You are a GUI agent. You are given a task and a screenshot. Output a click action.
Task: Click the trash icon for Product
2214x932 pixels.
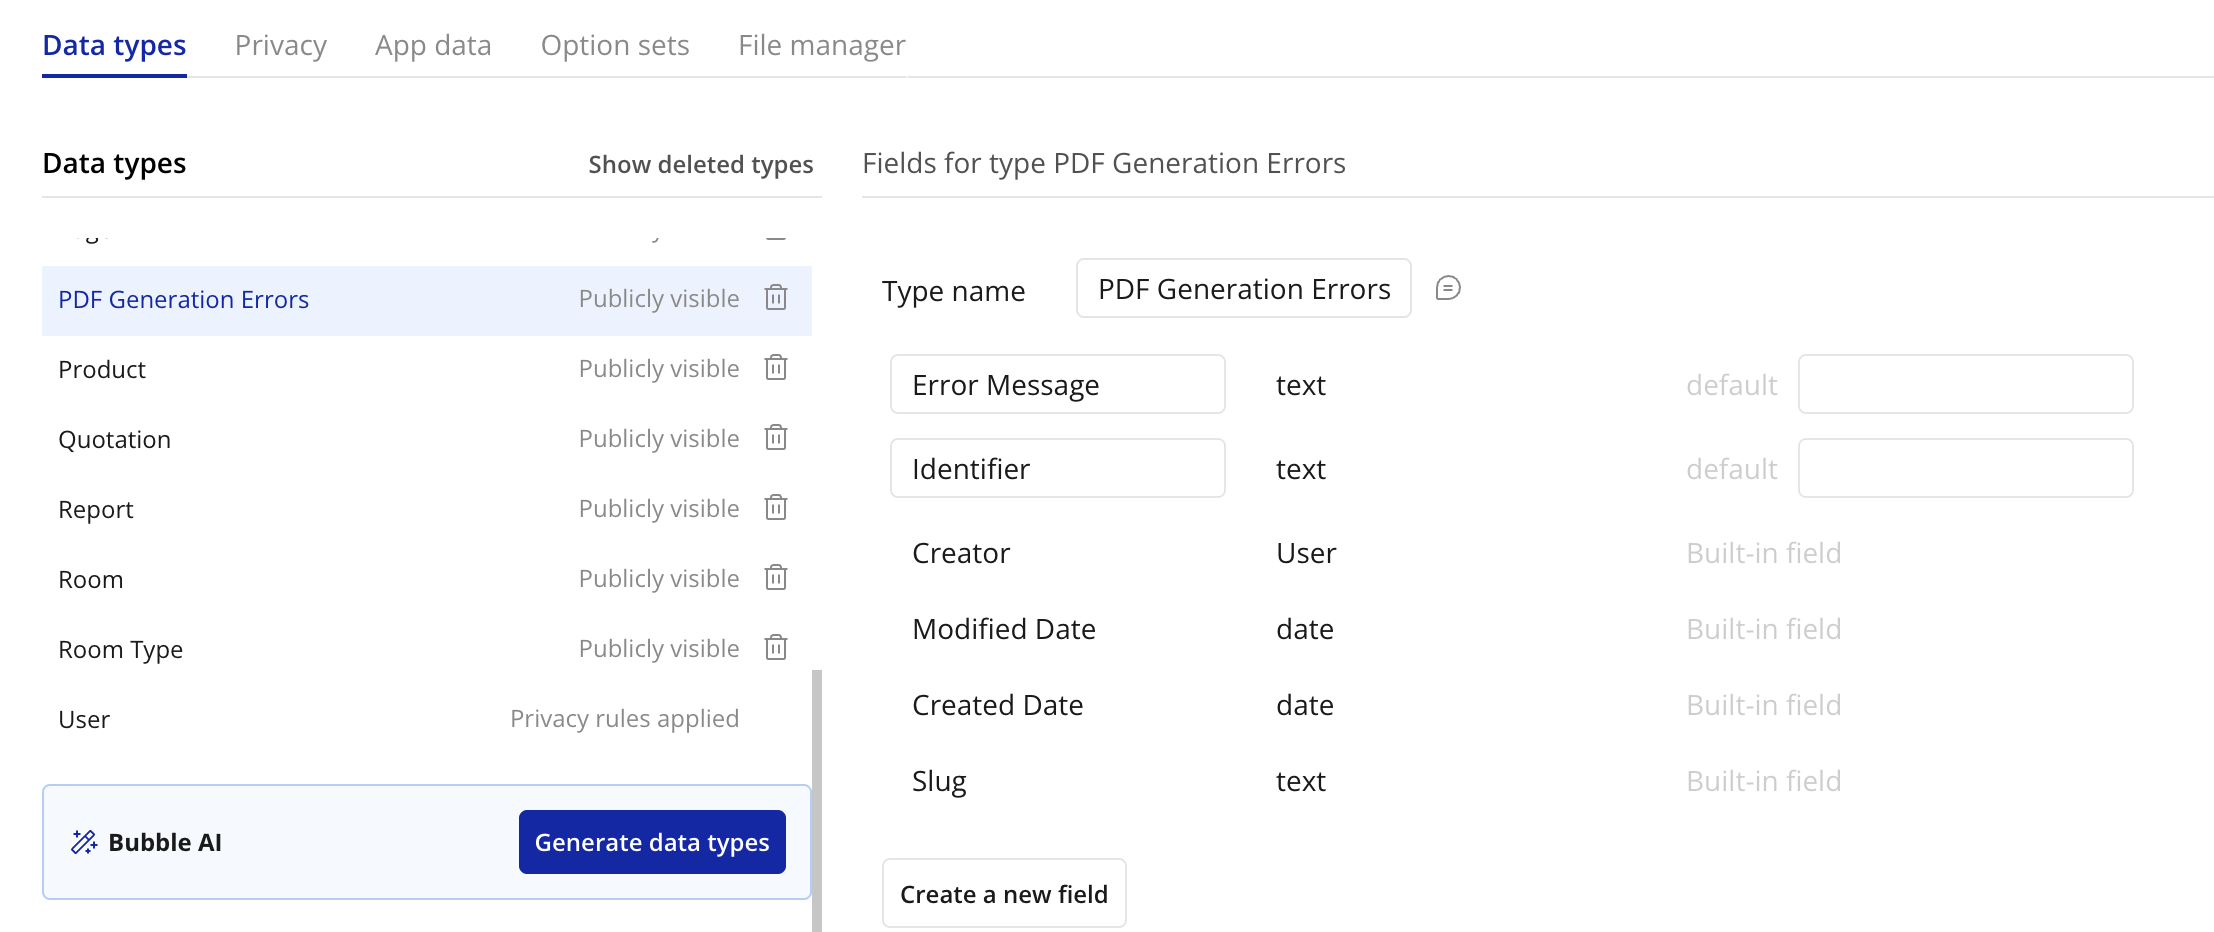[776, 368]
